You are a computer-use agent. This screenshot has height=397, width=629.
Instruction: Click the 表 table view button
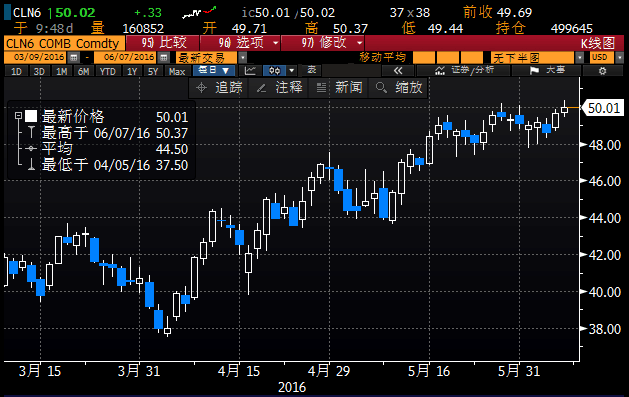312,71
